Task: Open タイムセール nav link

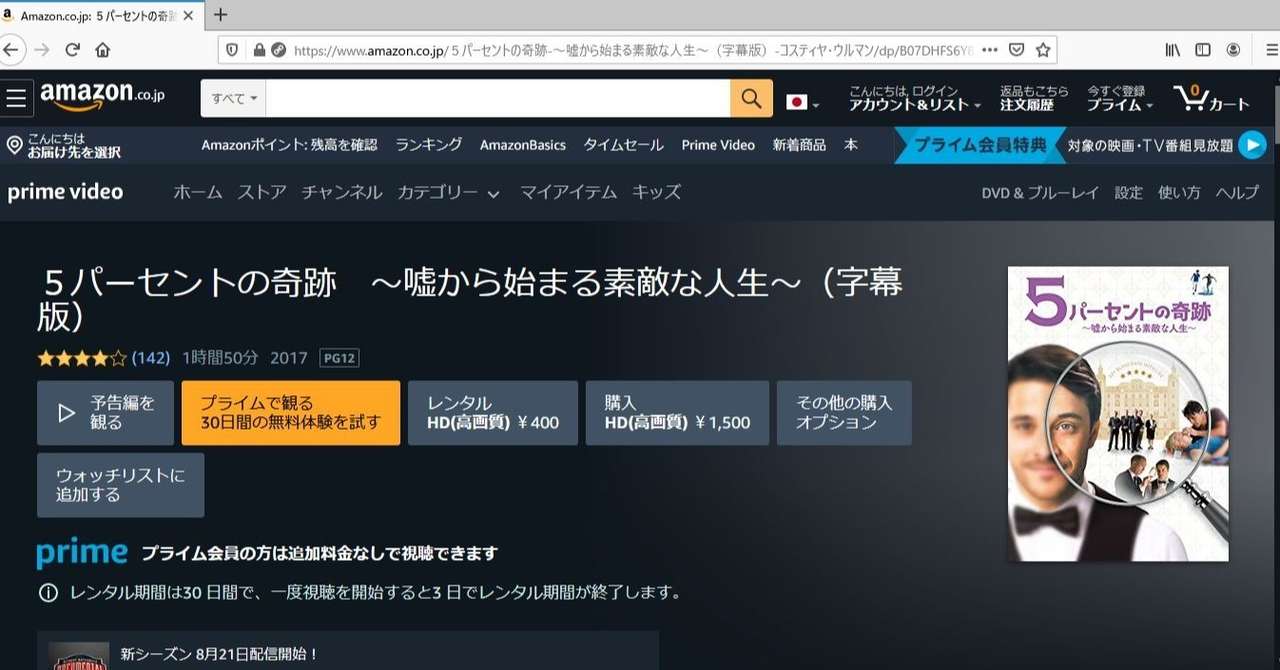Action: 624,145
